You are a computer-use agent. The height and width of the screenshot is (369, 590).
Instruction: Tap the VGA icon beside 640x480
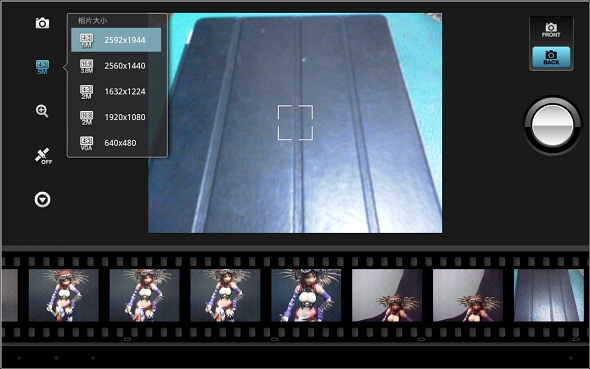click(x=87, y=143)
